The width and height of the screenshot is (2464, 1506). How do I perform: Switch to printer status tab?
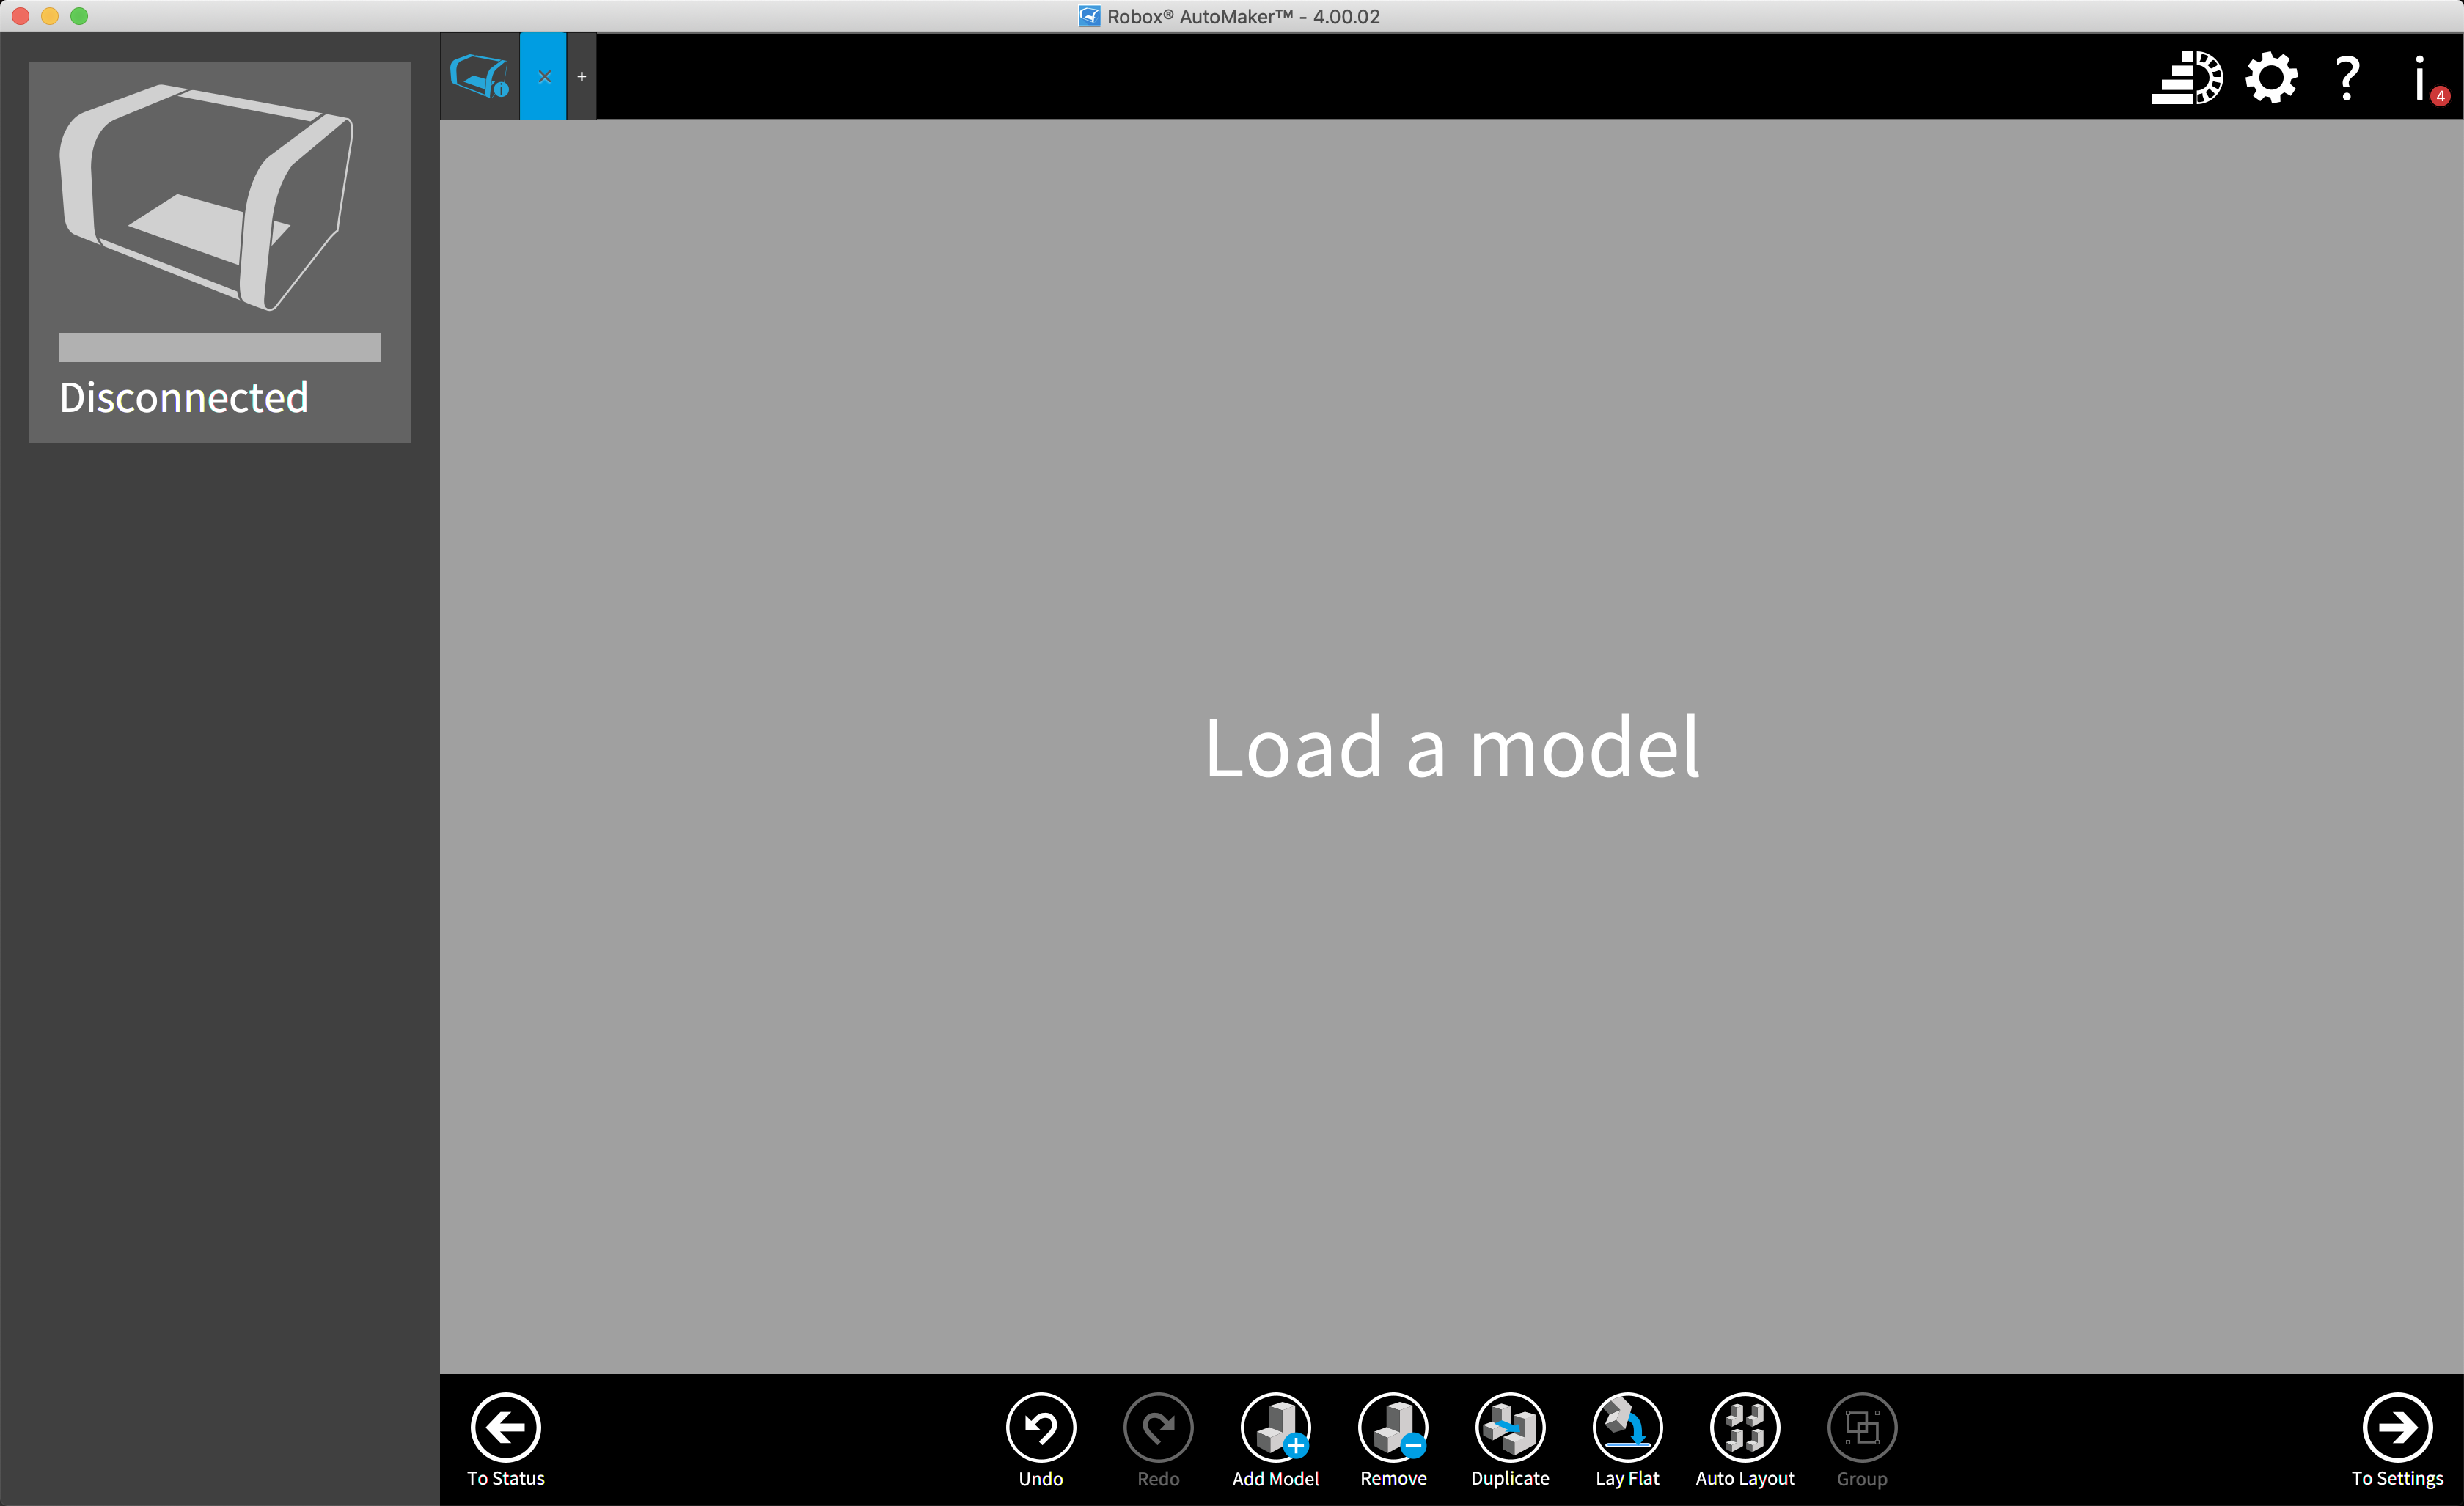[x=480, y=76]
